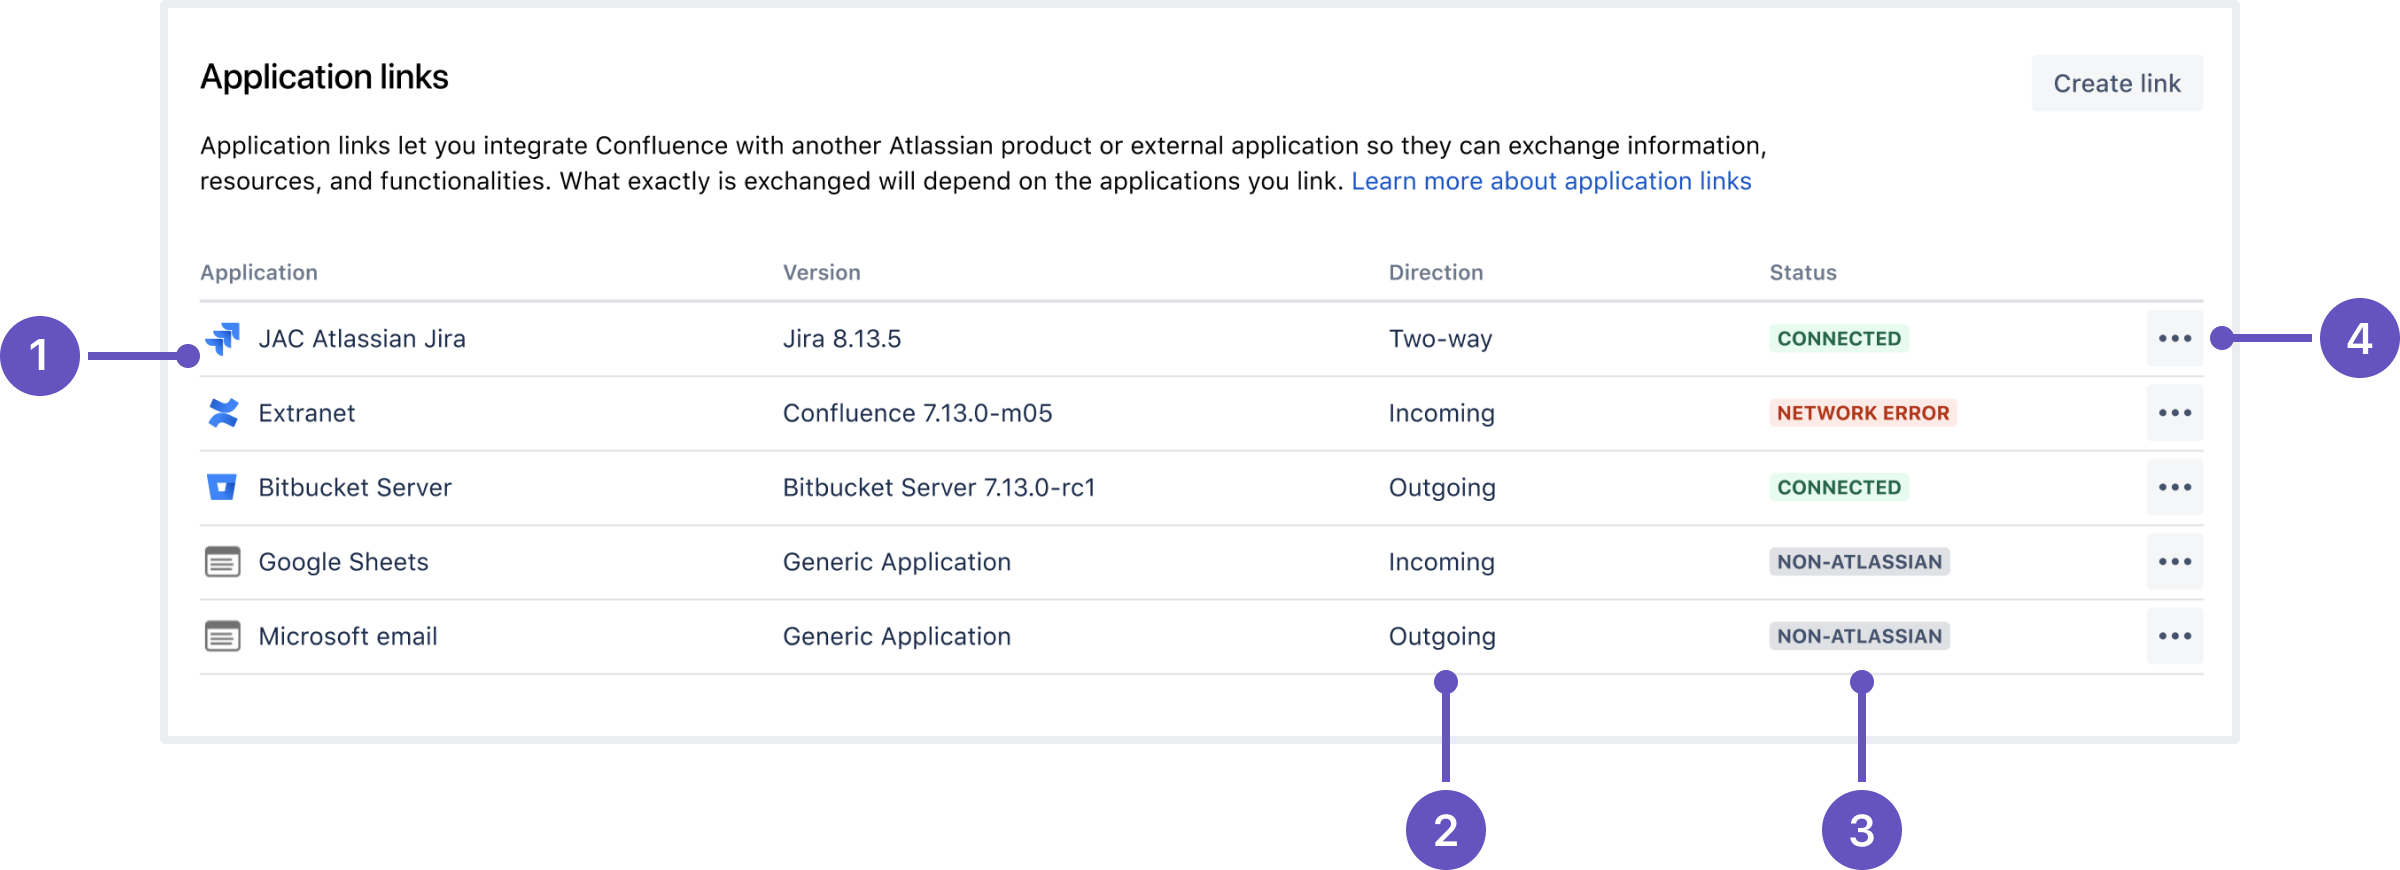Screen dimensions: 2400x870
Task: Click the CONNECTED badge on Bitbucket Server row
Action: (1838, 487)
